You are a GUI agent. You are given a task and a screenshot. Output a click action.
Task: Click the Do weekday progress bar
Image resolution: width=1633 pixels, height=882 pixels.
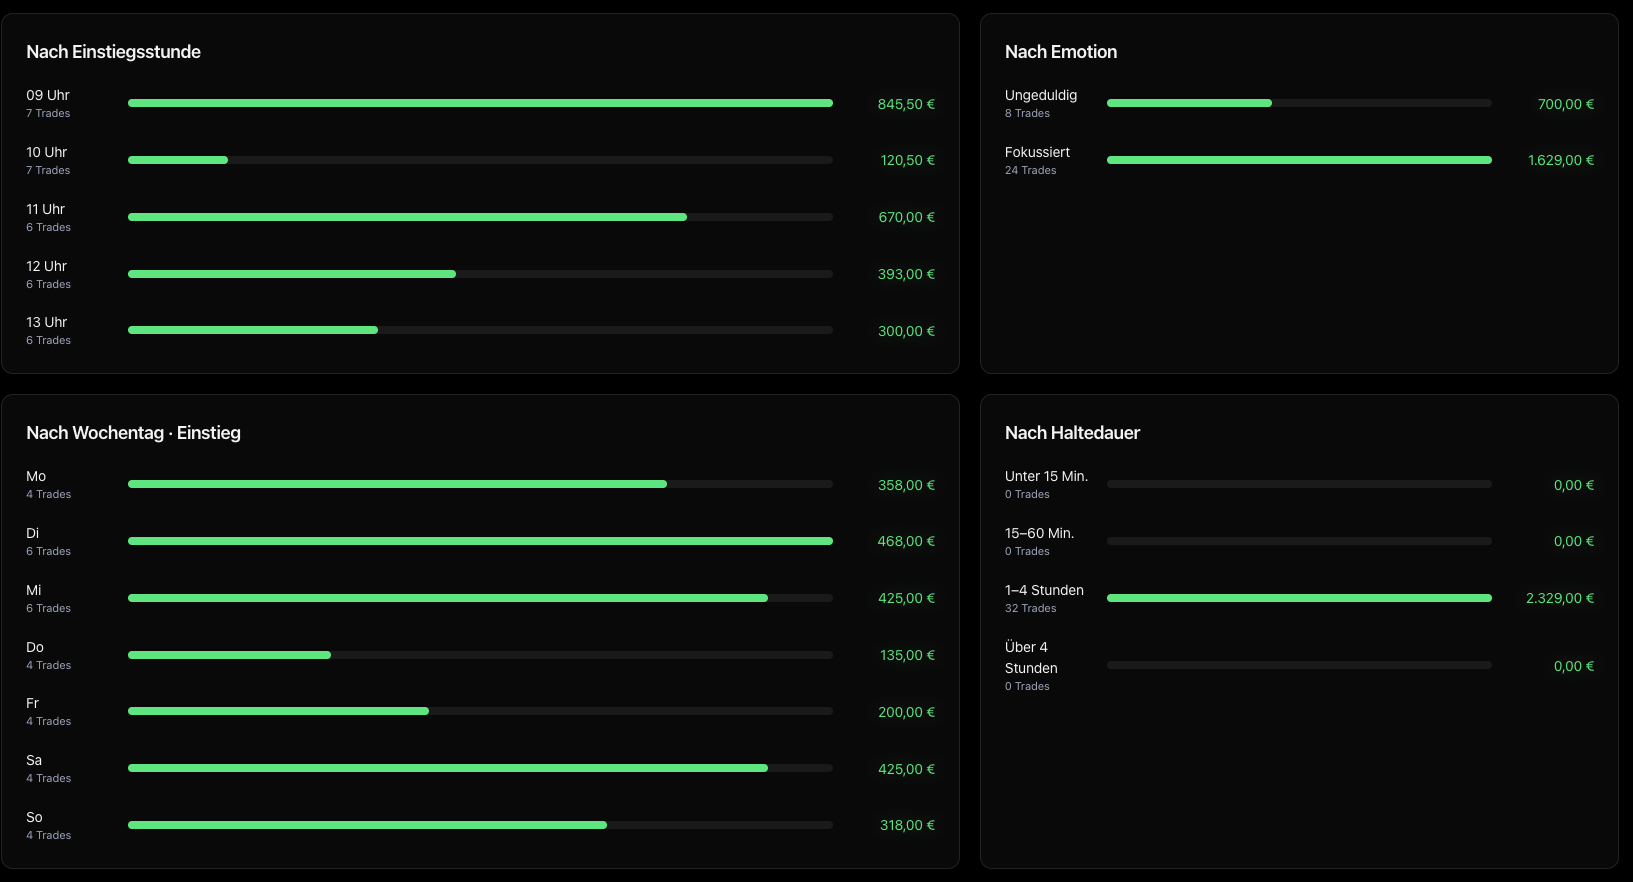coord(480,655)
